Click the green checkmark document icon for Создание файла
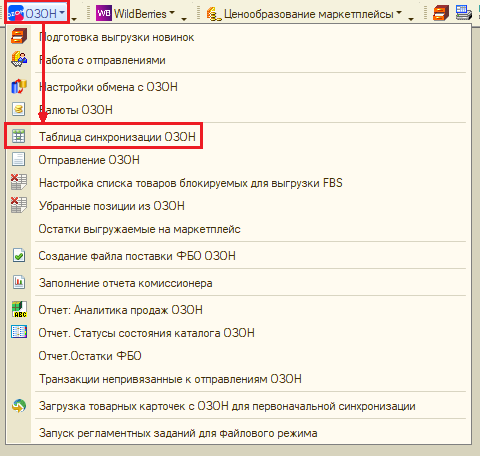480x456 pixels. (19, 255)
